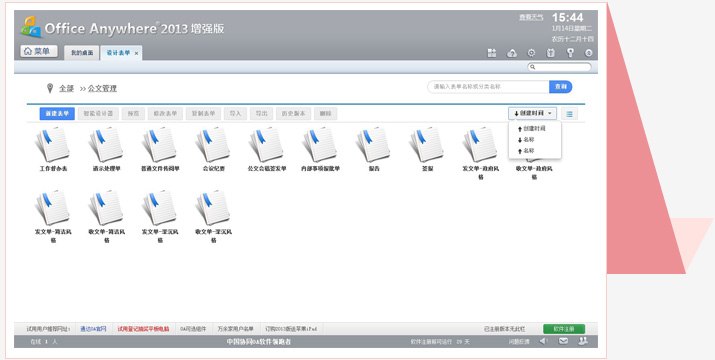Select the 请示处理单 form icon

106,145
